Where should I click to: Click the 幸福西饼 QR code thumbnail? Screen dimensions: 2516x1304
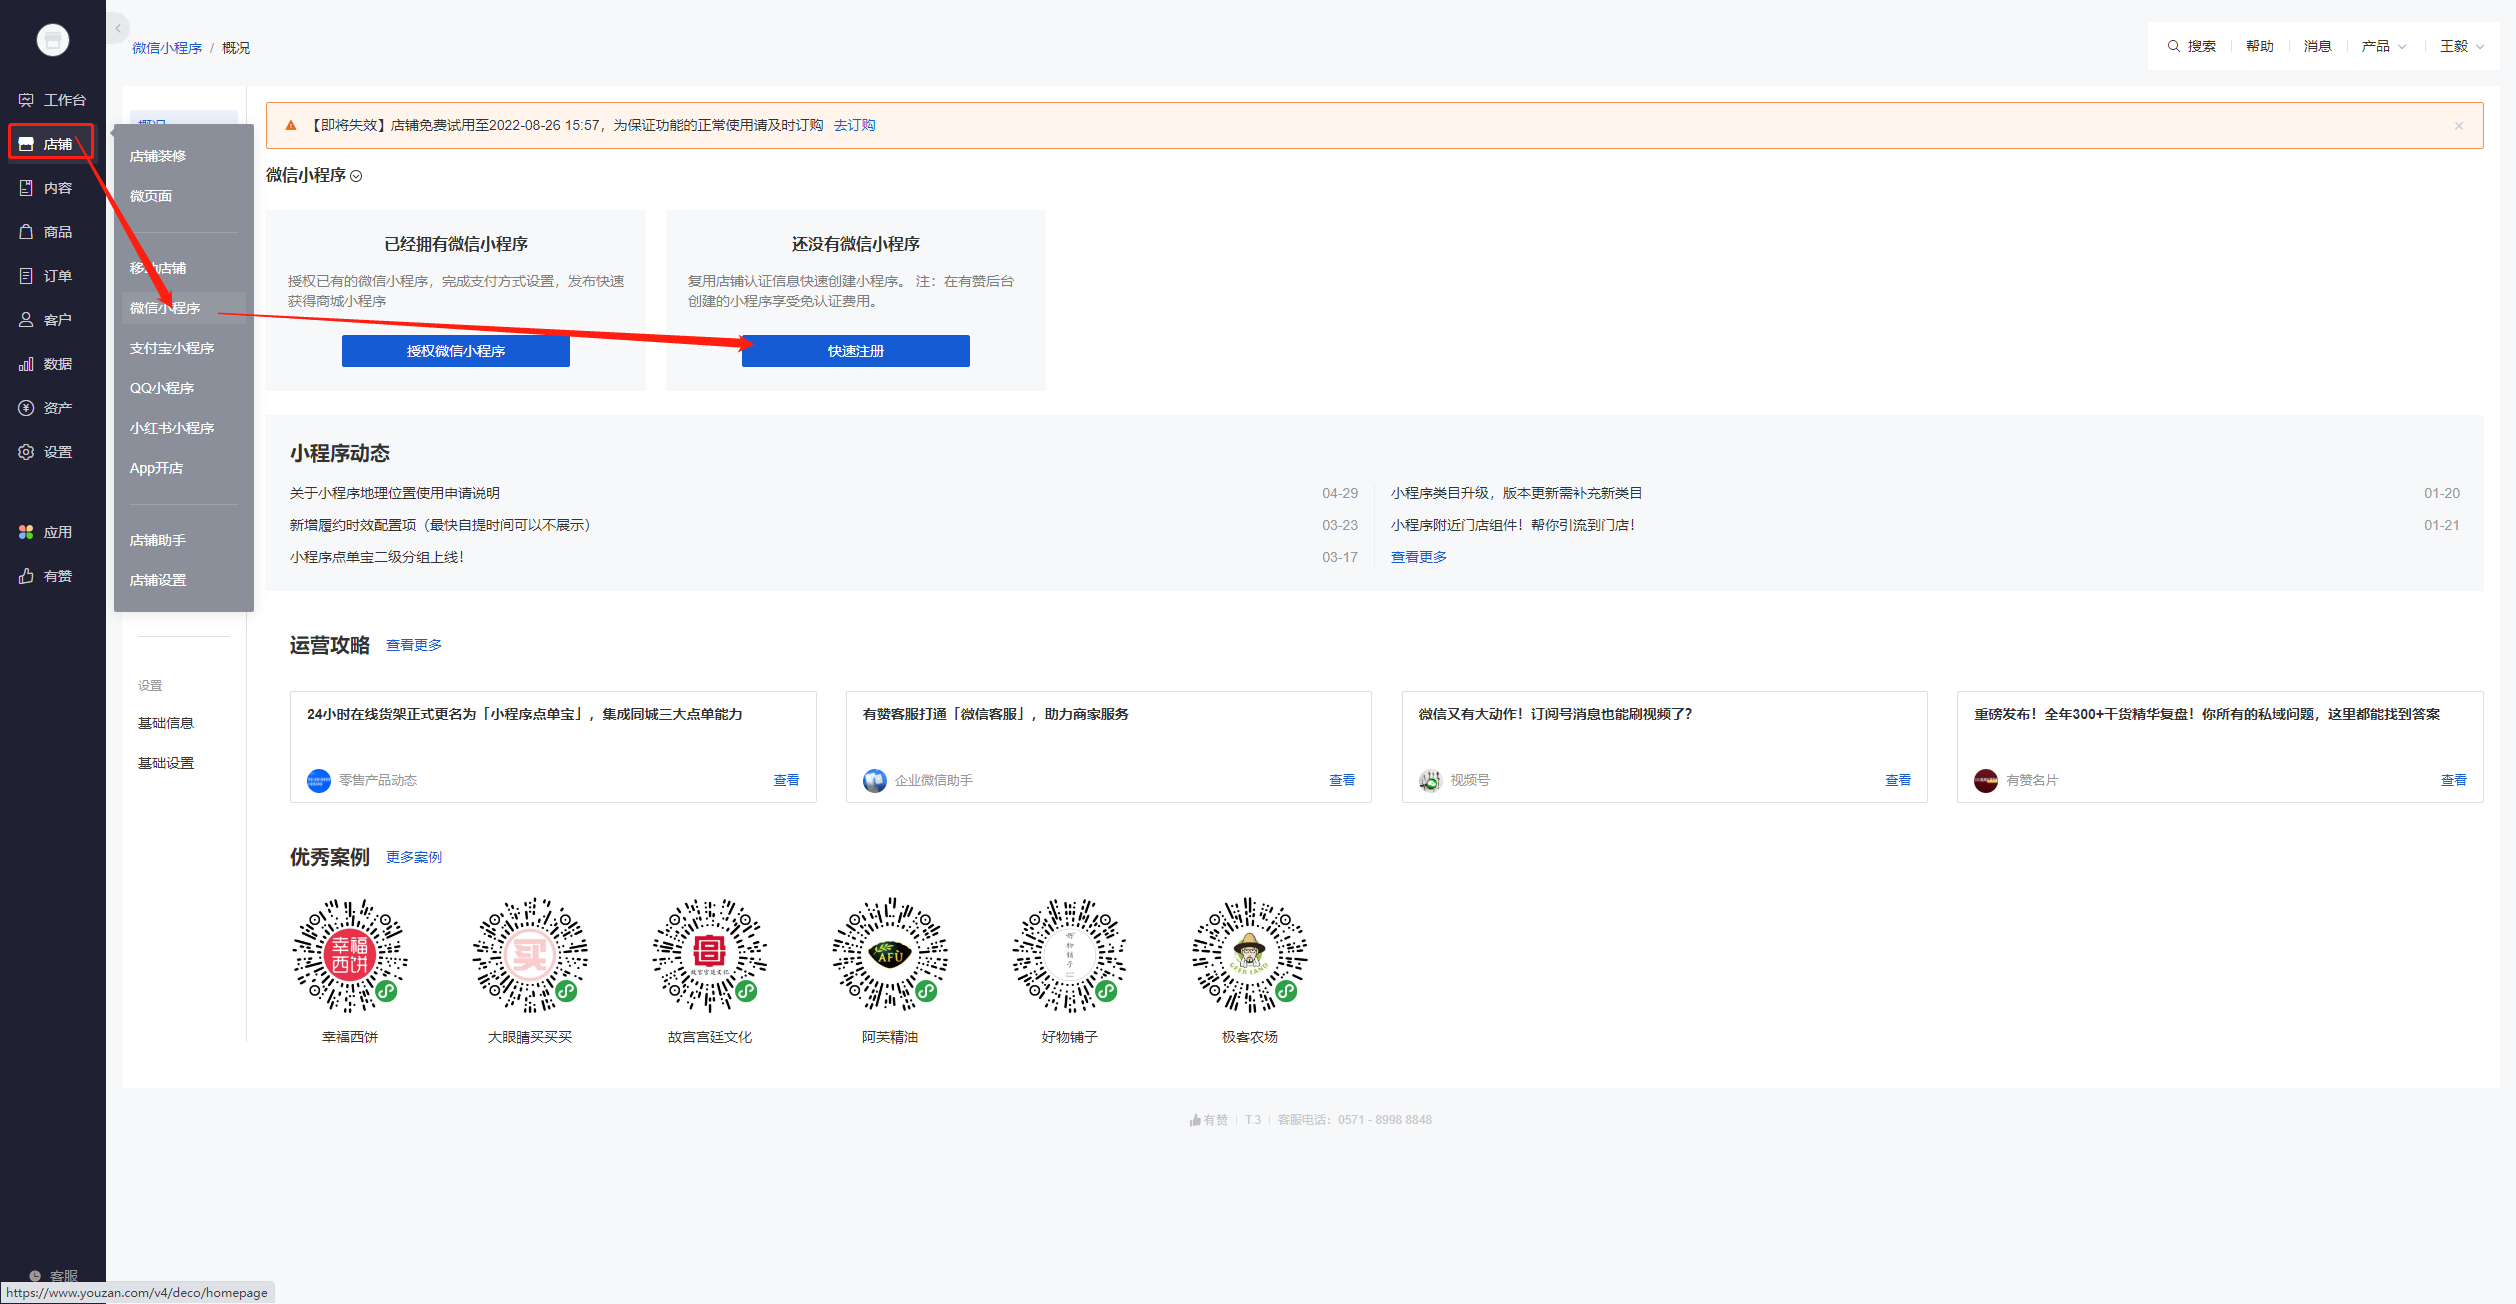point(350,955)
